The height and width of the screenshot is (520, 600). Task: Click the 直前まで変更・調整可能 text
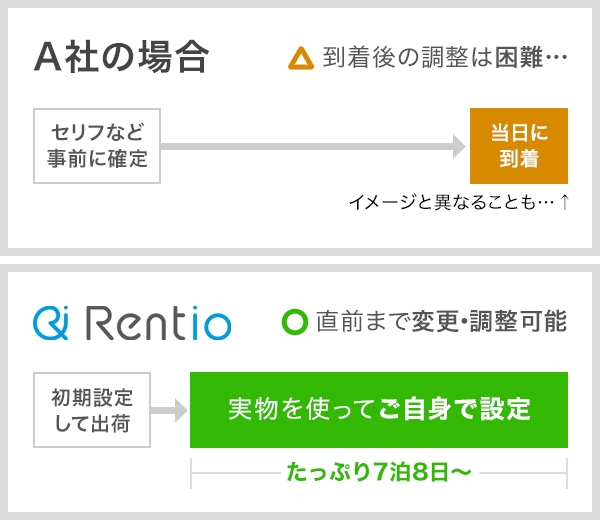pos(440,323)
